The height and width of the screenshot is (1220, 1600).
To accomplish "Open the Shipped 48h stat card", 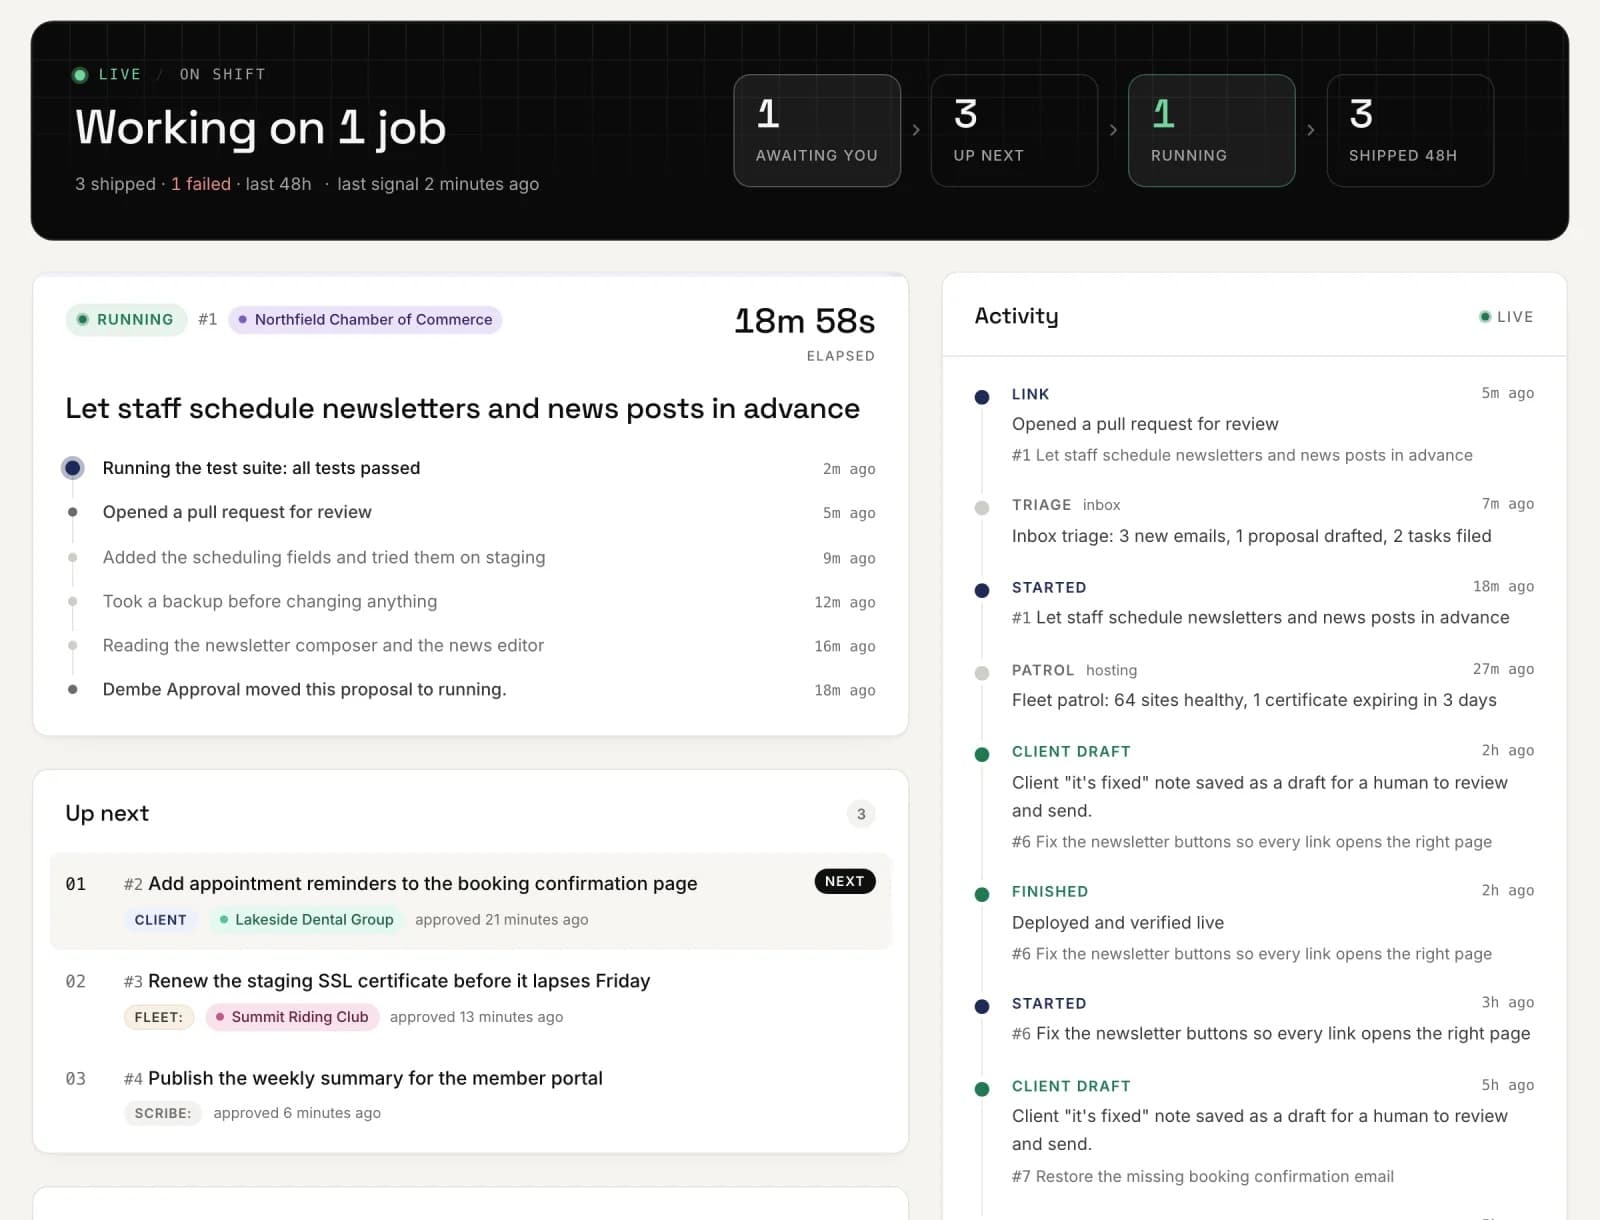I will click(x=1410, y=131).
